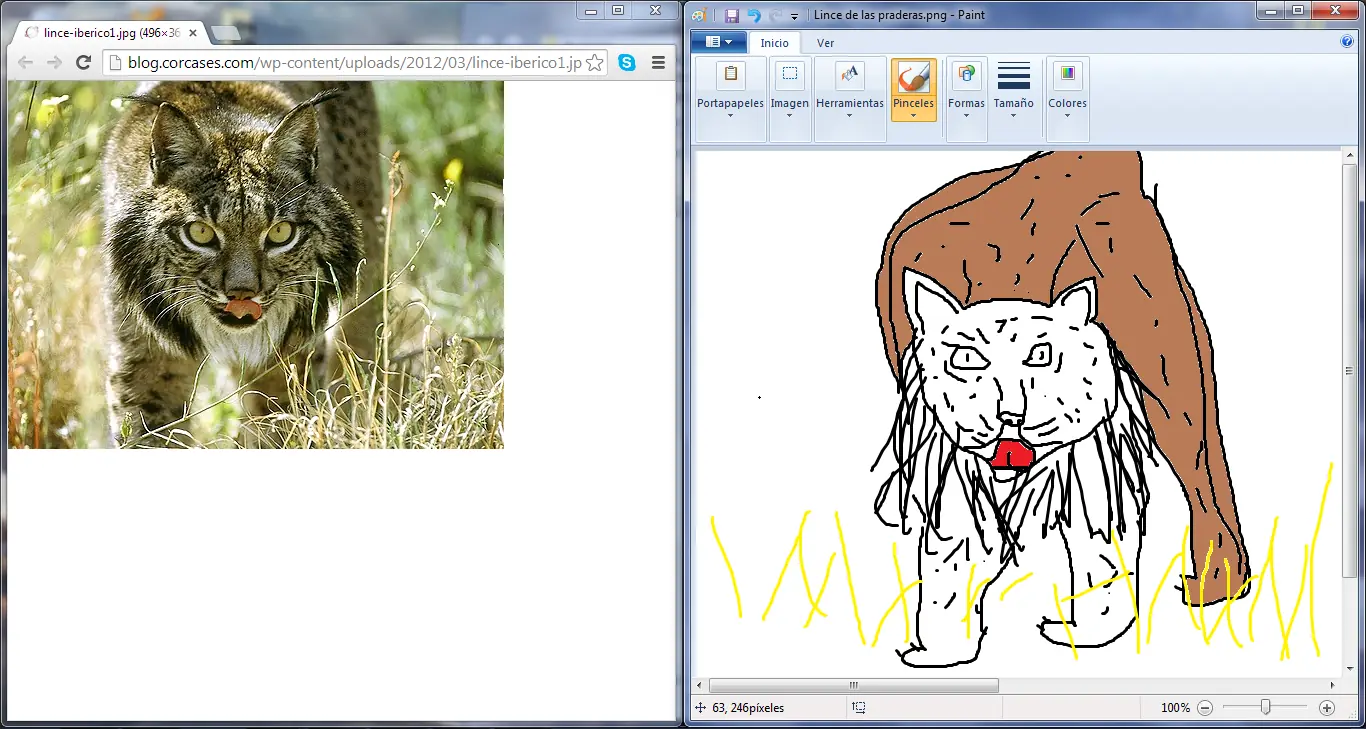
Task: Open Chrome's hamburger menu
Action: (658, 63)
